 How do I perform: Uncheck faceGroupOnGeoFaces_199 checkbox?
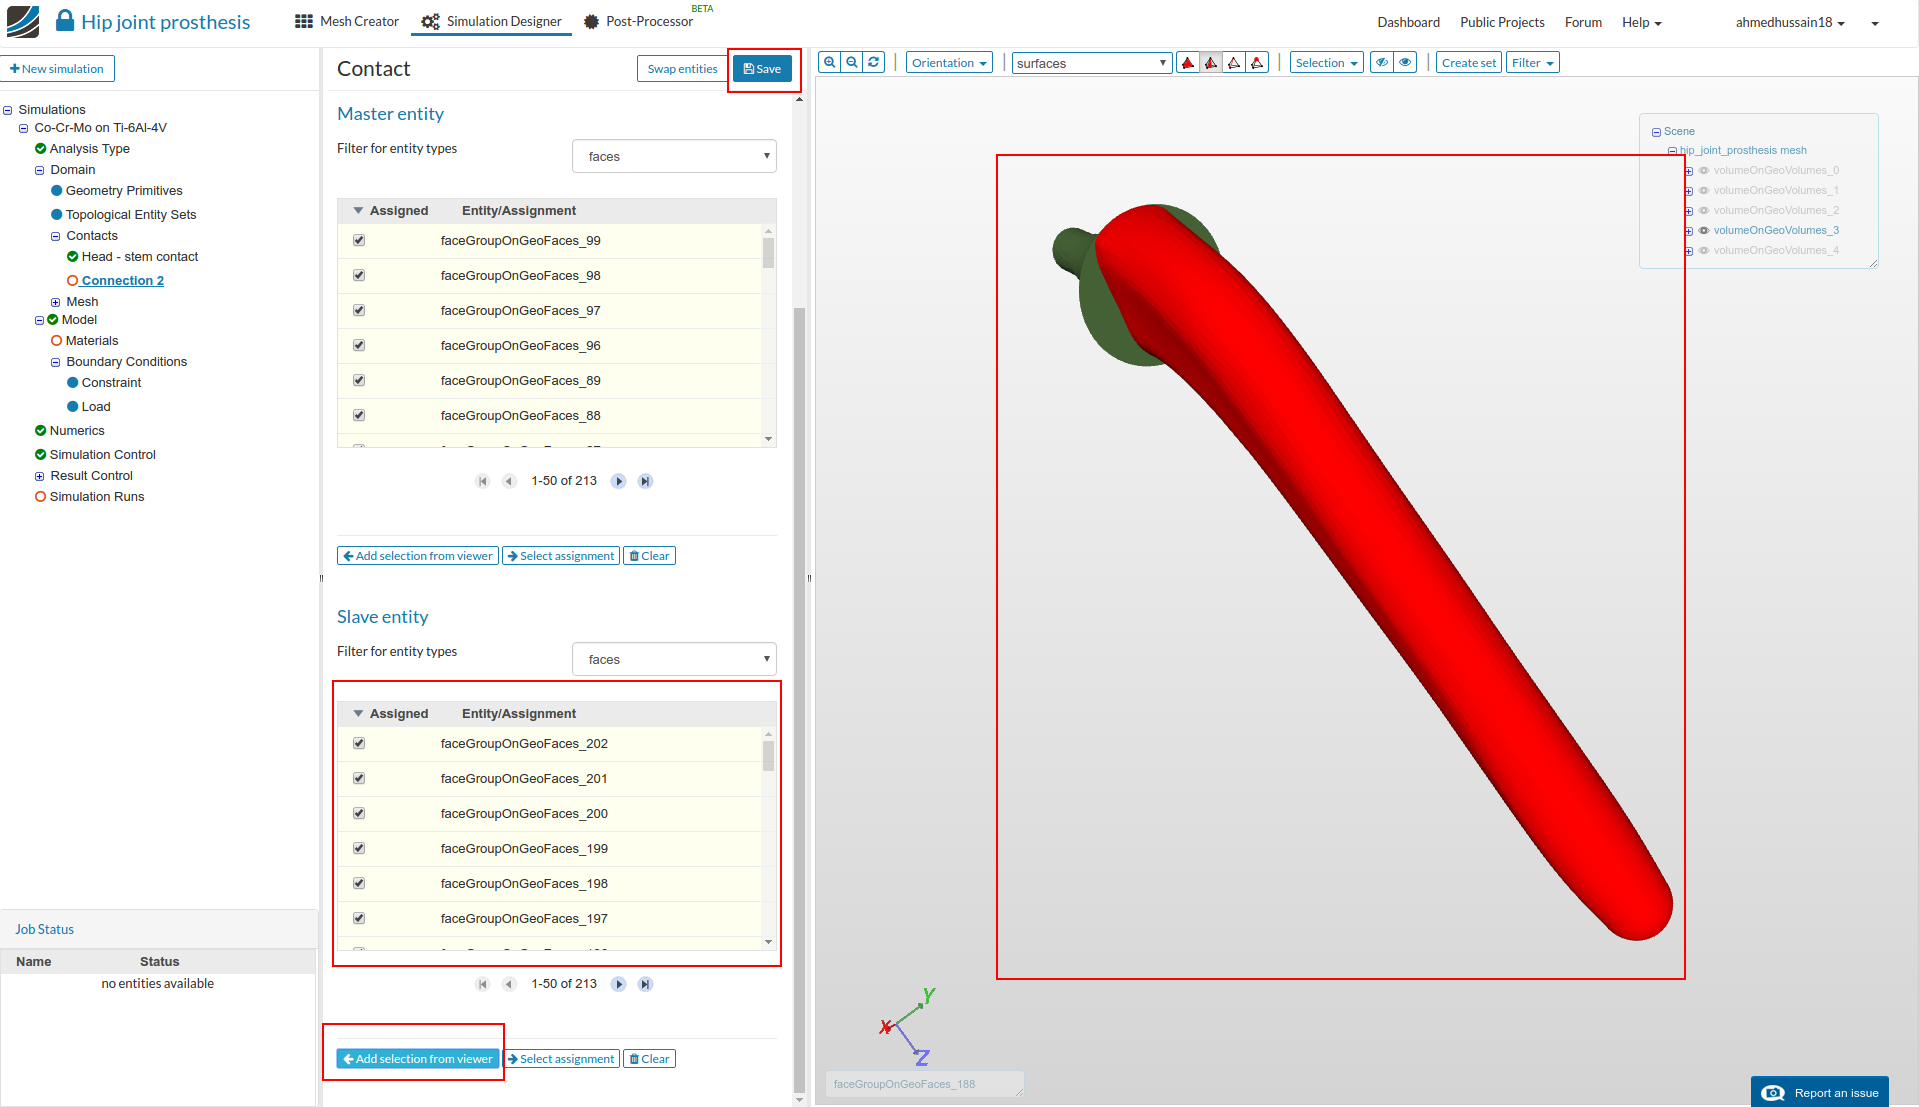click(359, 849)
